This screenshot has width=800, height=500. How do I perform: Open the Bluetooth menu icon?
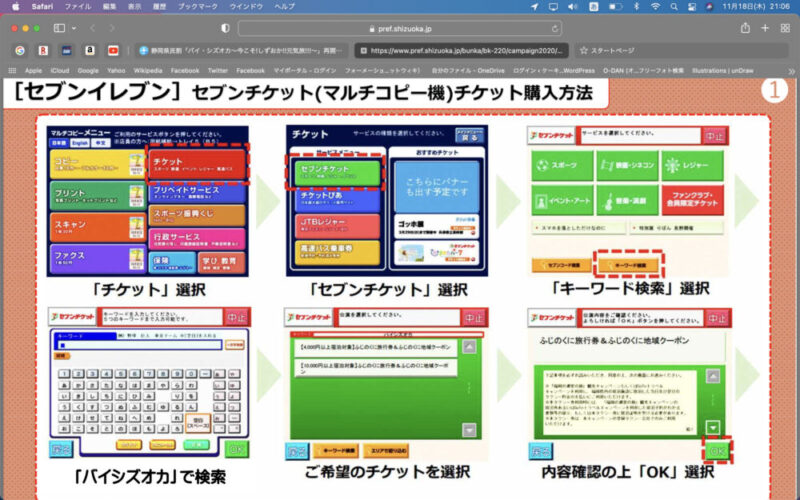(x=636, y=7)
